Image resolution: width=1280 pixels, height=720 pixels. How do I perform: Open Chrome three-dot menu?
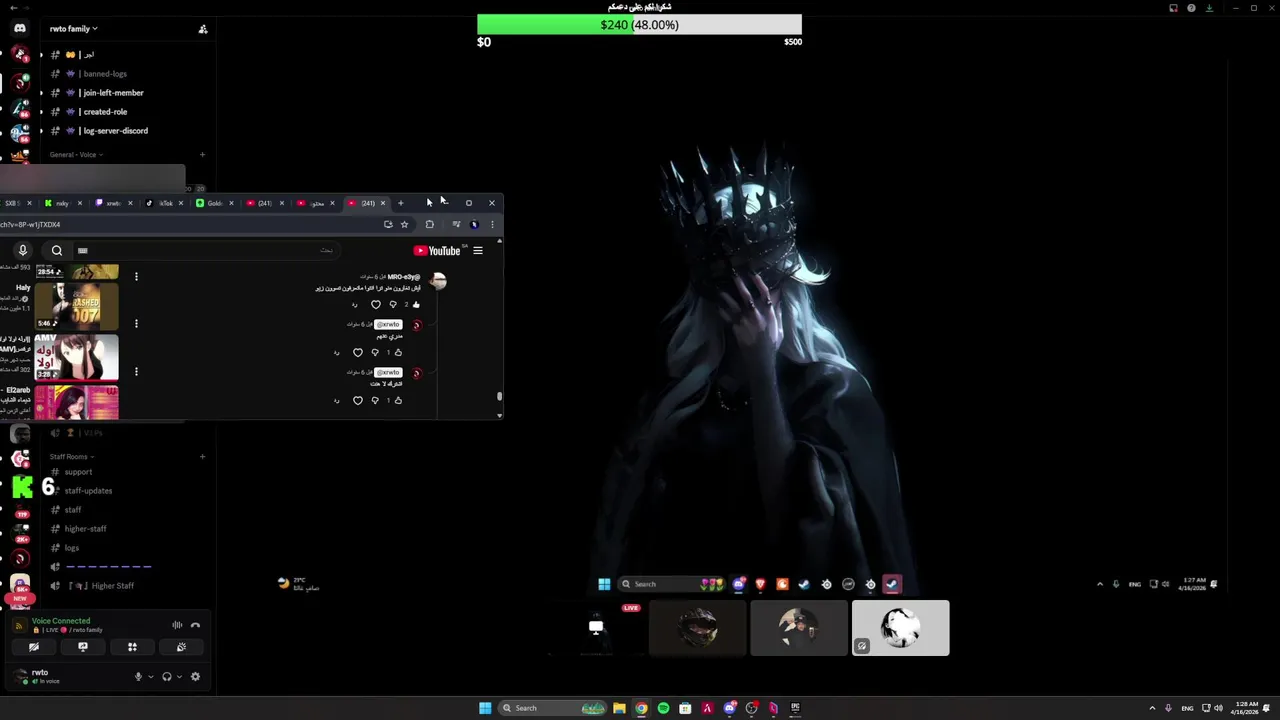(492, 224)
